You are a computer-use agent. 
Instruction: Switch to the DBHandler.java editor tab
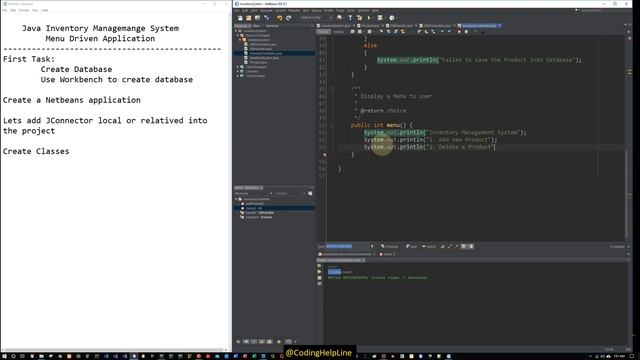401,26
